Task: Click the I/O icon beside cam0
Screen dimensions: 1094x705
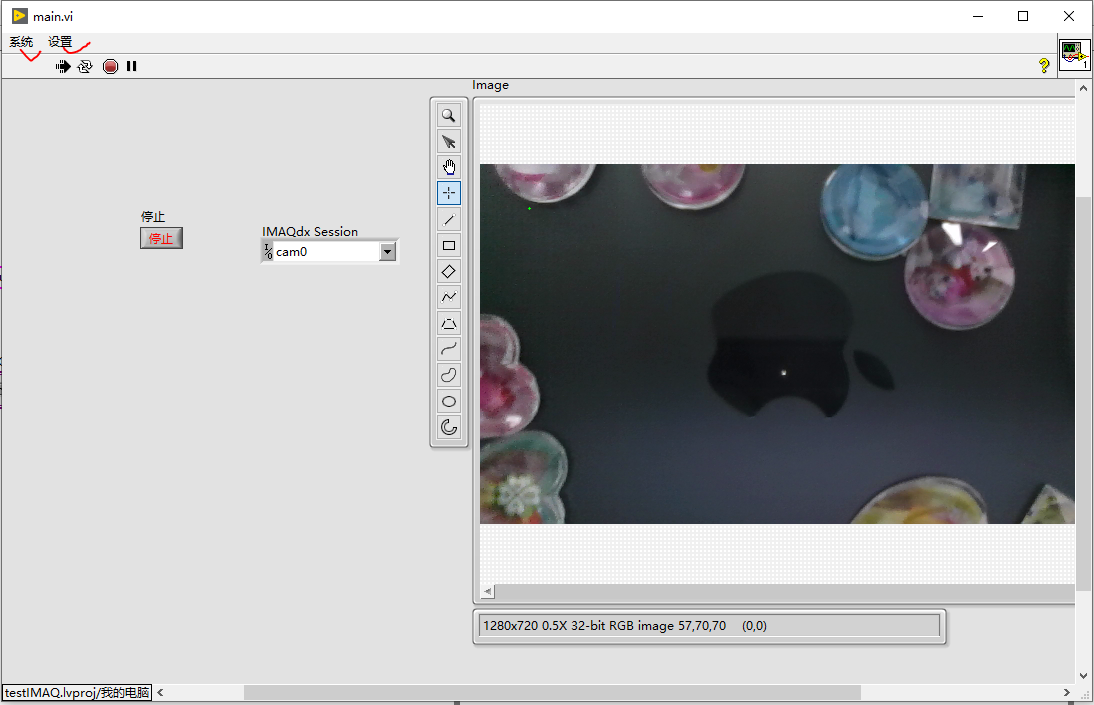Action: pos(268,252)
